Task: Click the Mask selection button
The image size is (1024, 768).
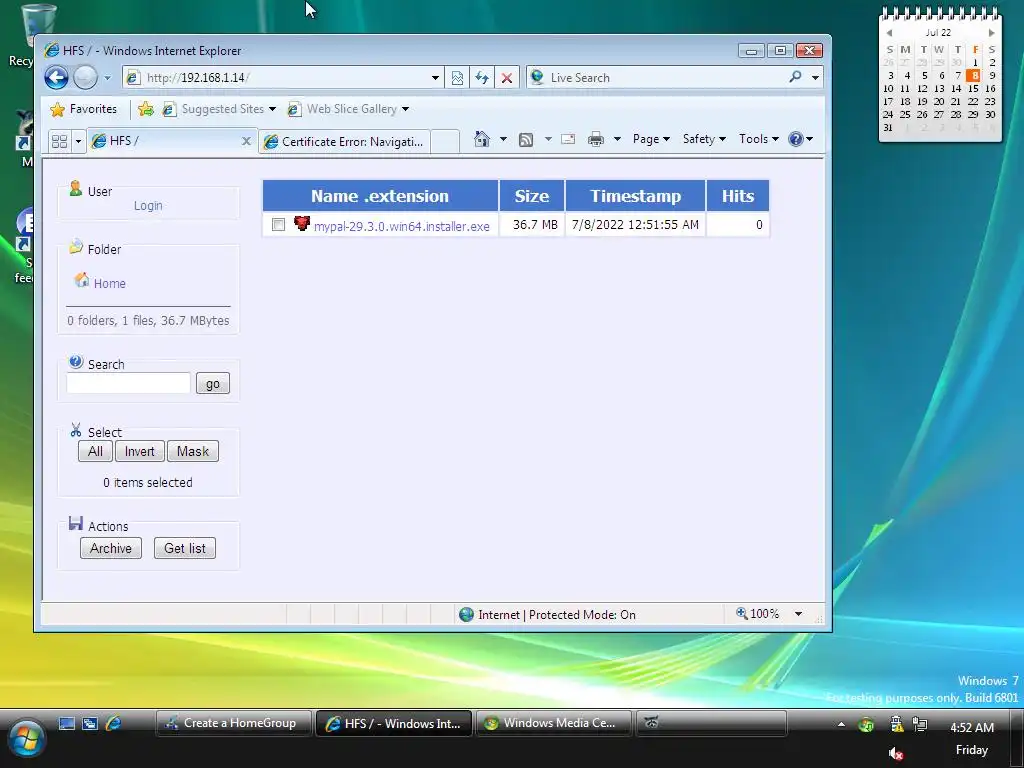Action: [193, 451]
